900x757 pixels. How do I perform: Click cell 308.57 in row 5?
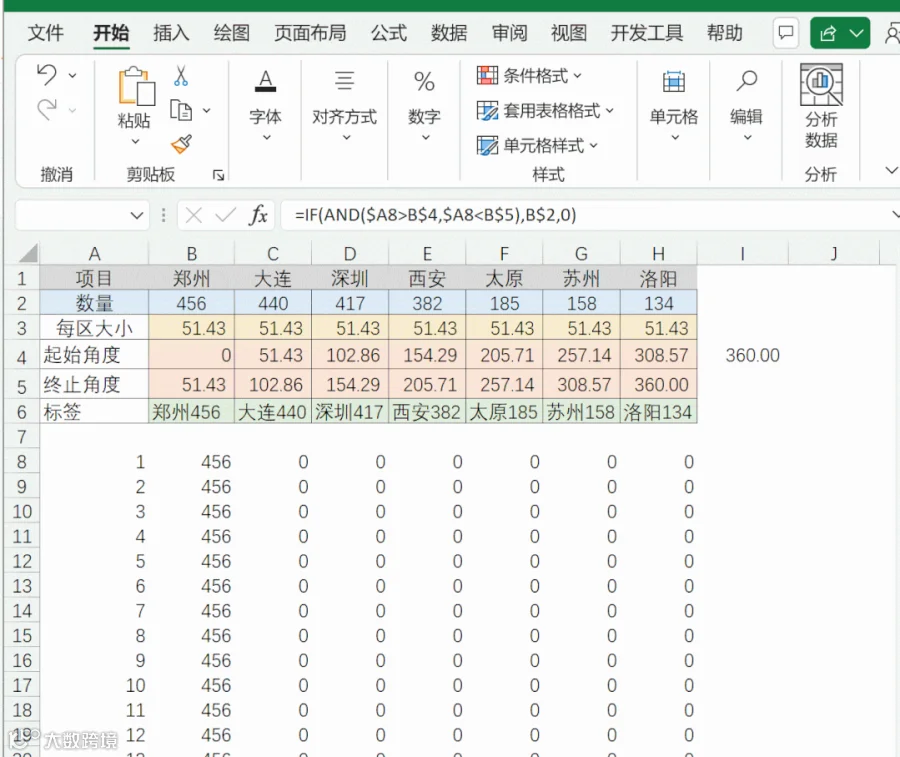[581, 385]
